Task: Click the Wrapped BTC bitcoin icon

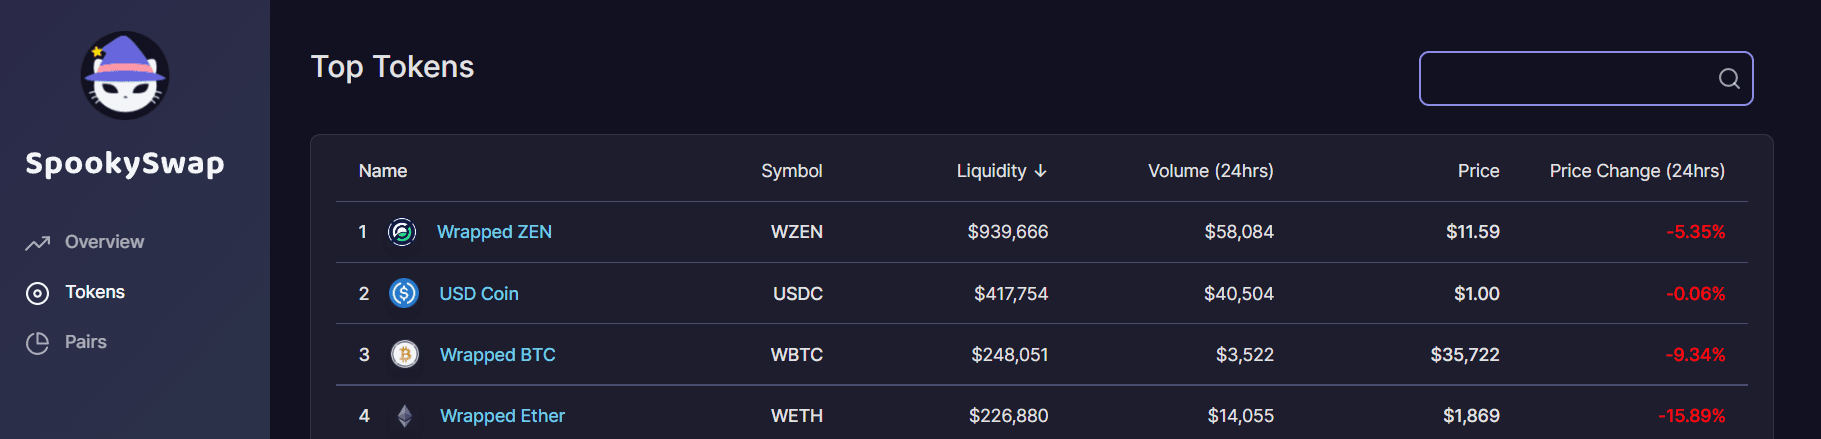Action: (405, 355)
